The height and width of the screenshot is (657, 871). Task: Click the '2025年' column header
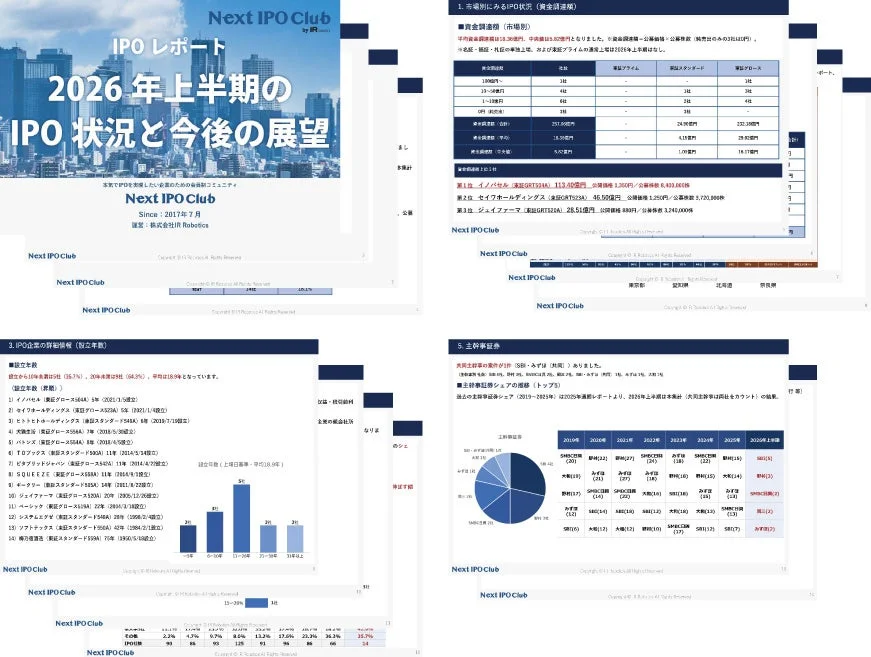click(x=732, y=440)
